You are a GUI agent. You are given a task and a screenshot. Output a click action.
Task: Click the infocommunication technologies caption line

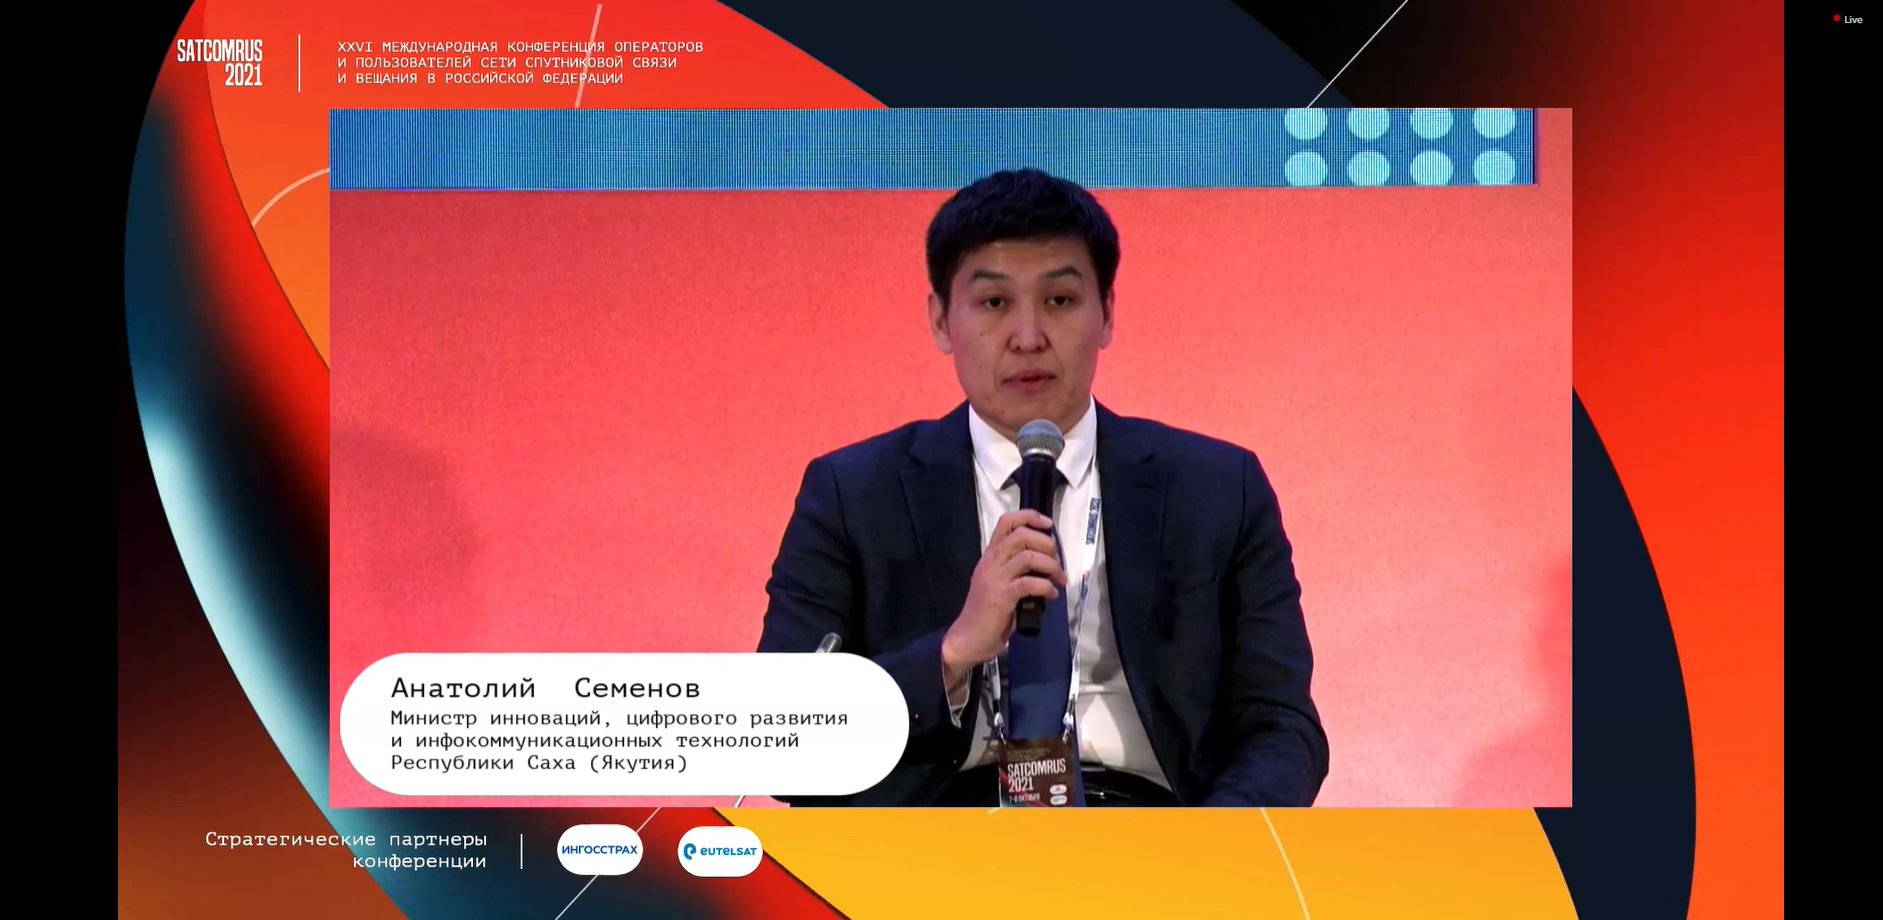594,741
